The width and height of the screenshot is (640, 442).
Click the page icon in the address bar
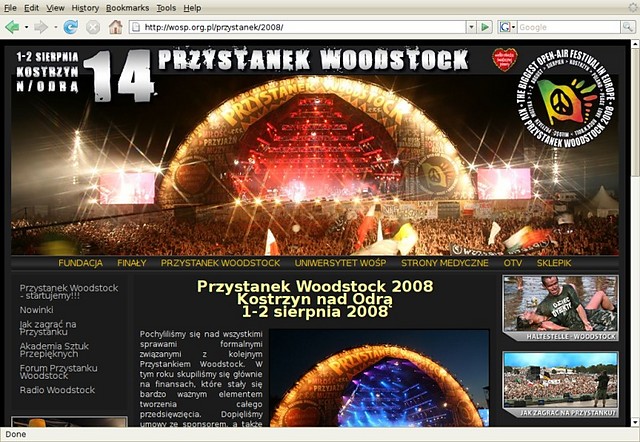click(x=136, y=27)
